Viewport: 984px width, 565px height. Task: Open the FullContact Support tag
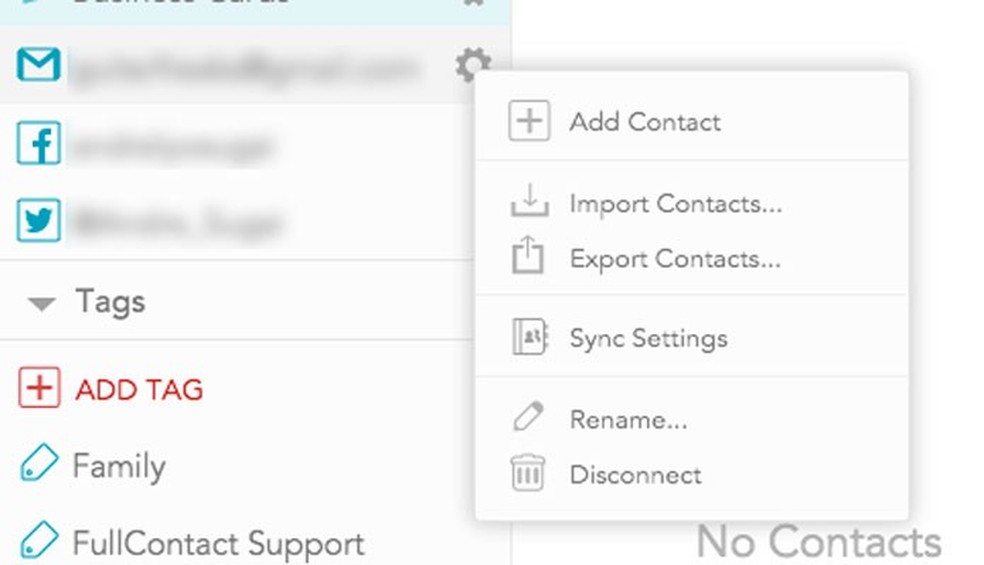point(217,544)
